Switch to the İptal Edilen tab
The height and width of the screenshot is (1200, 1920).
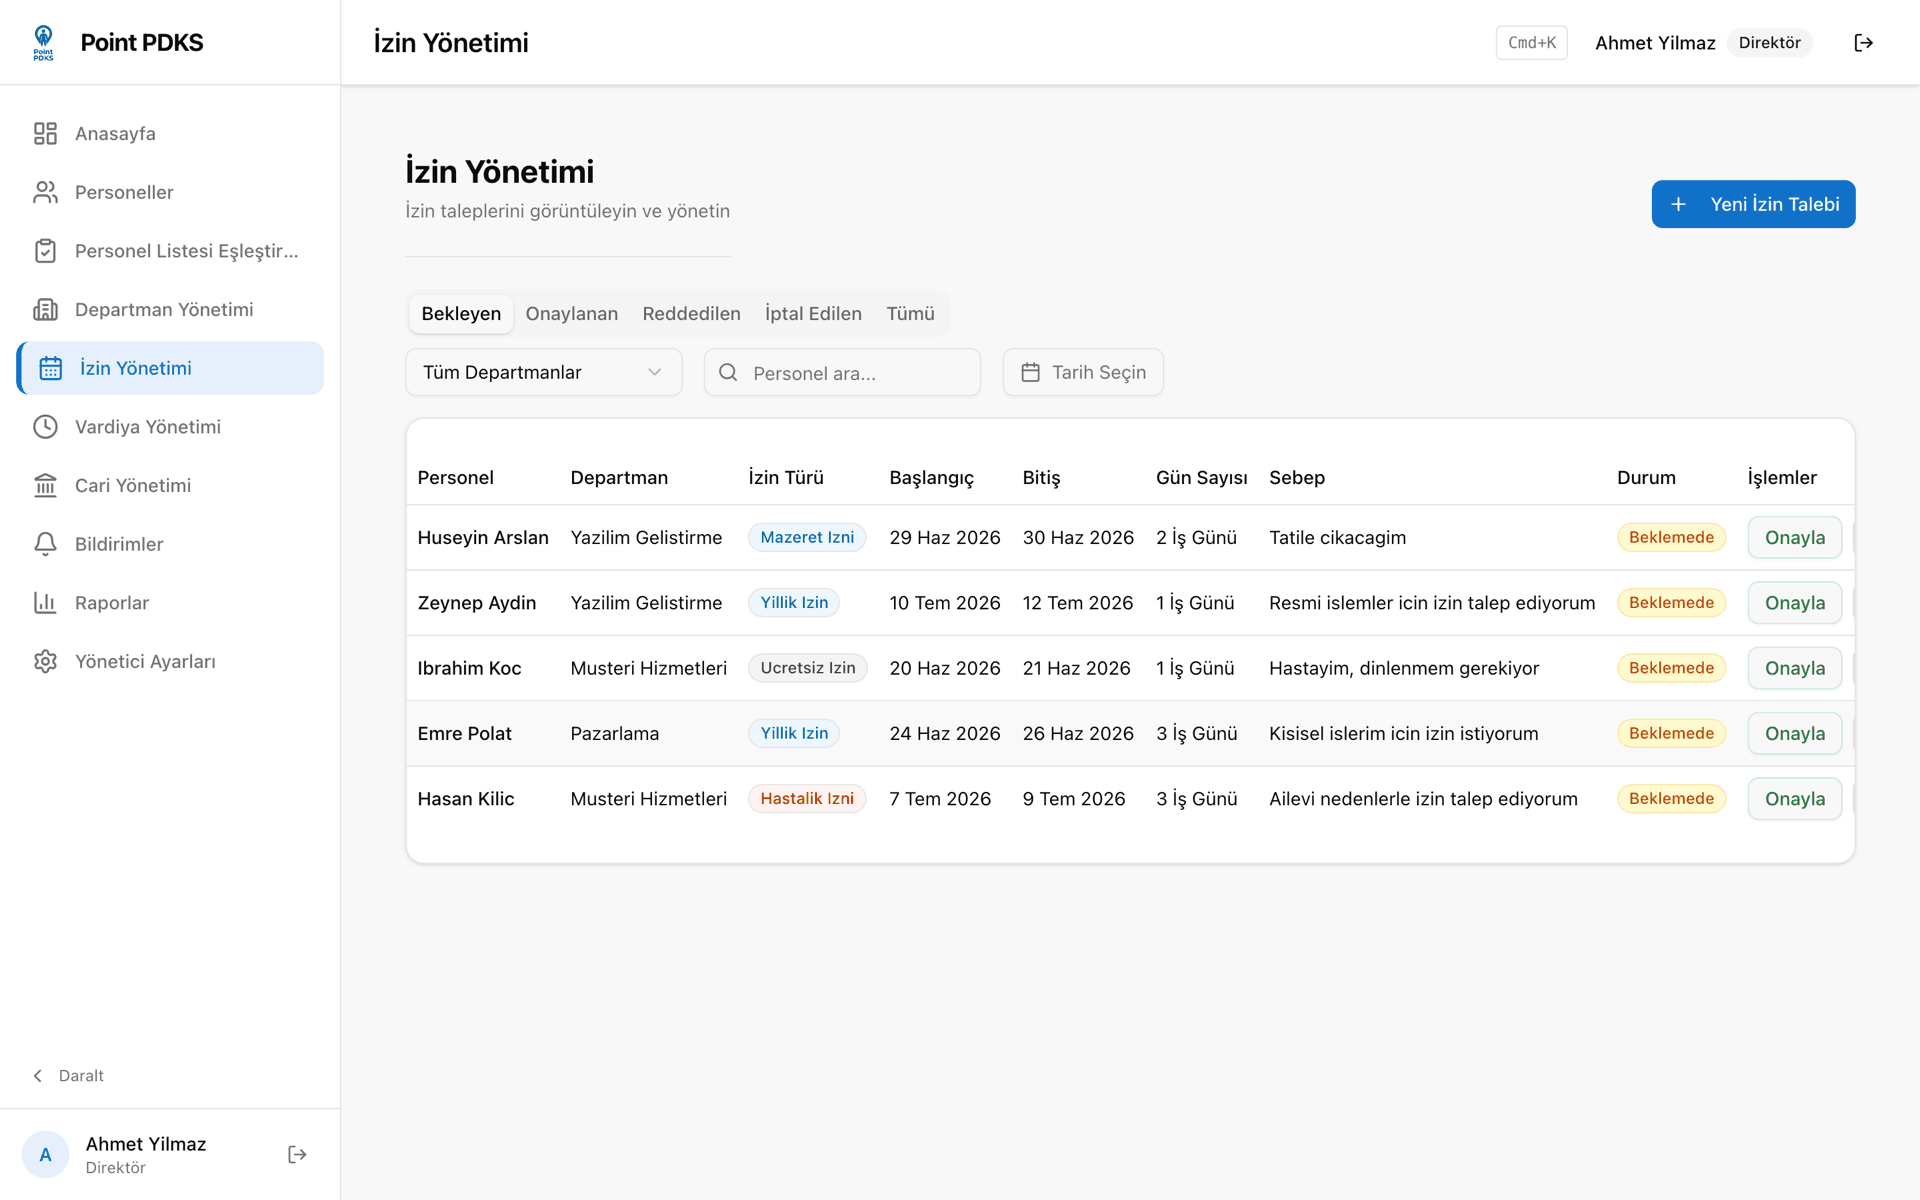(813, 314)
